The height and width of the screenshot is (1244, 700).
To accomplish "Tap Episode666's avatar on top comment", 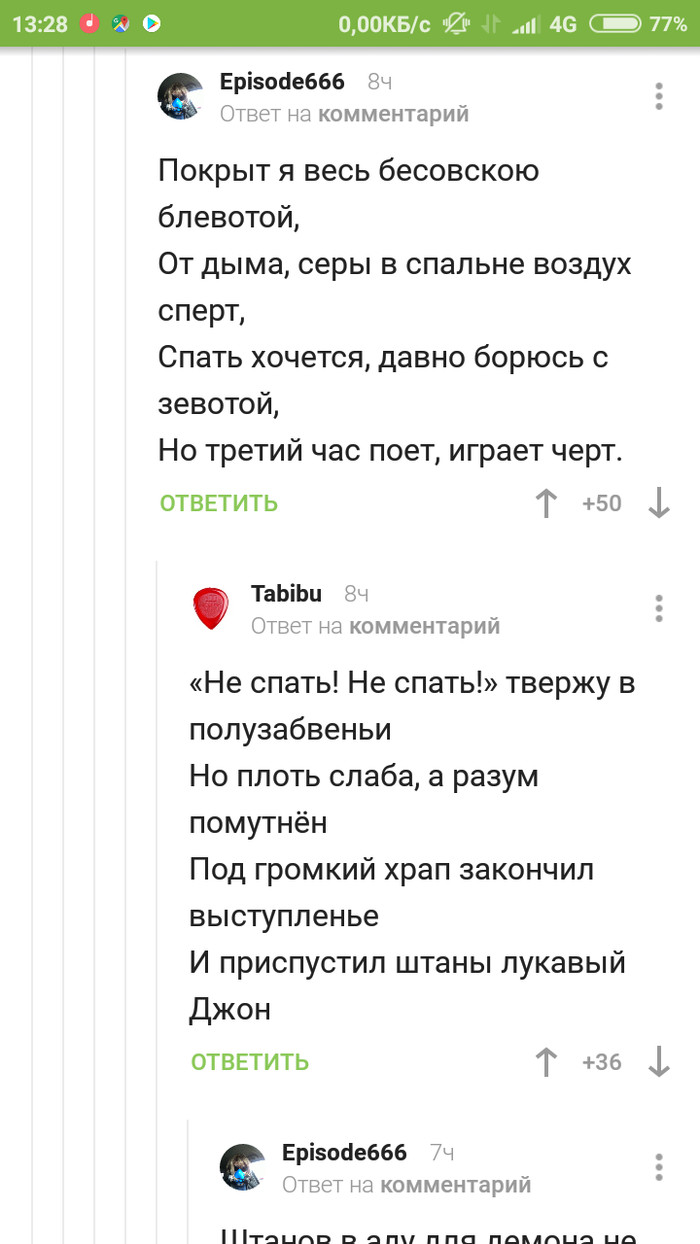I will pos(182,96).
